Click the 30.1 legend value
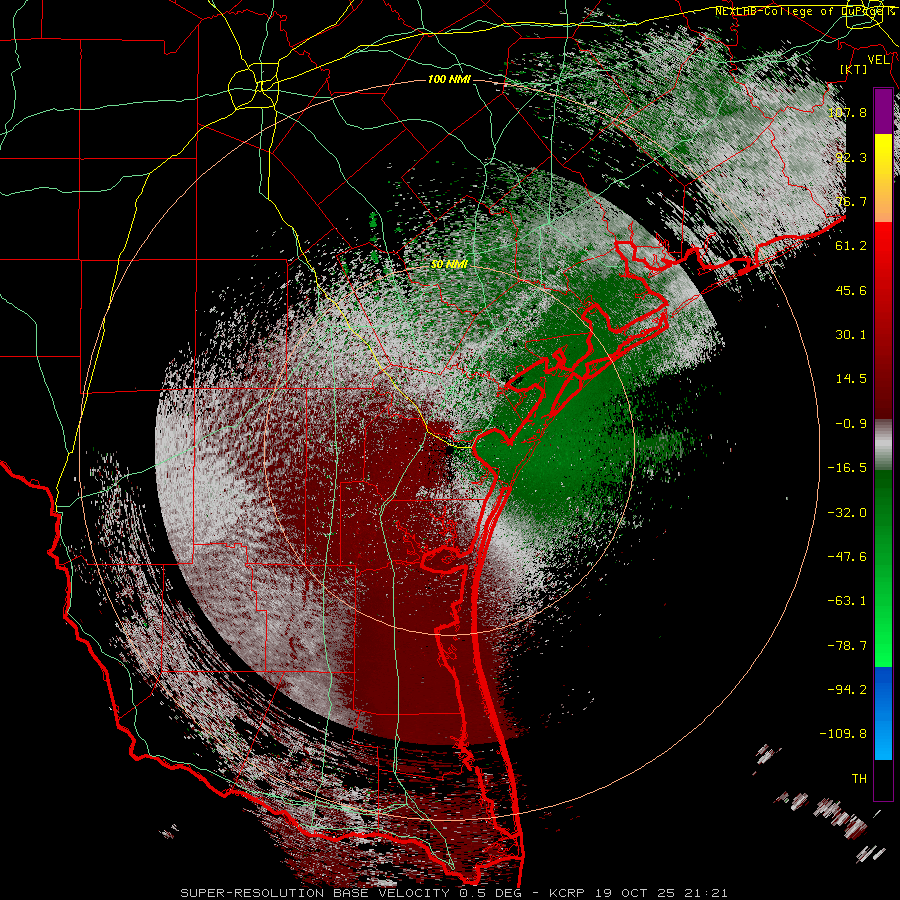This screenshot has height=900, width=900. 851,335
